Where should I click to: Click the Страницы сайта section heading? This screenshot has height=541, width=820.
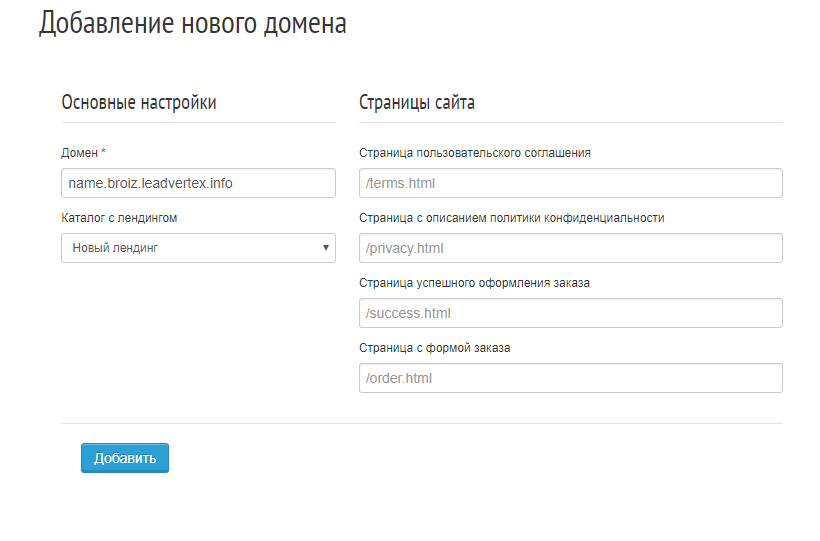coord(417,102)
